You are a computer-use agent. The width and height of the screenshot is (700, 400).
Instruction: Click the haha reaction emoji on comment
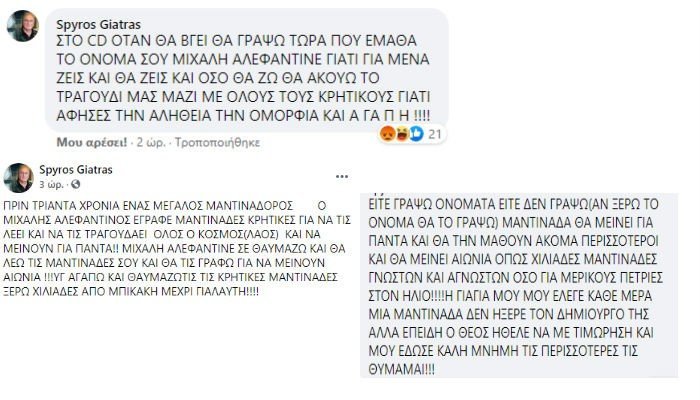(401, 133)
